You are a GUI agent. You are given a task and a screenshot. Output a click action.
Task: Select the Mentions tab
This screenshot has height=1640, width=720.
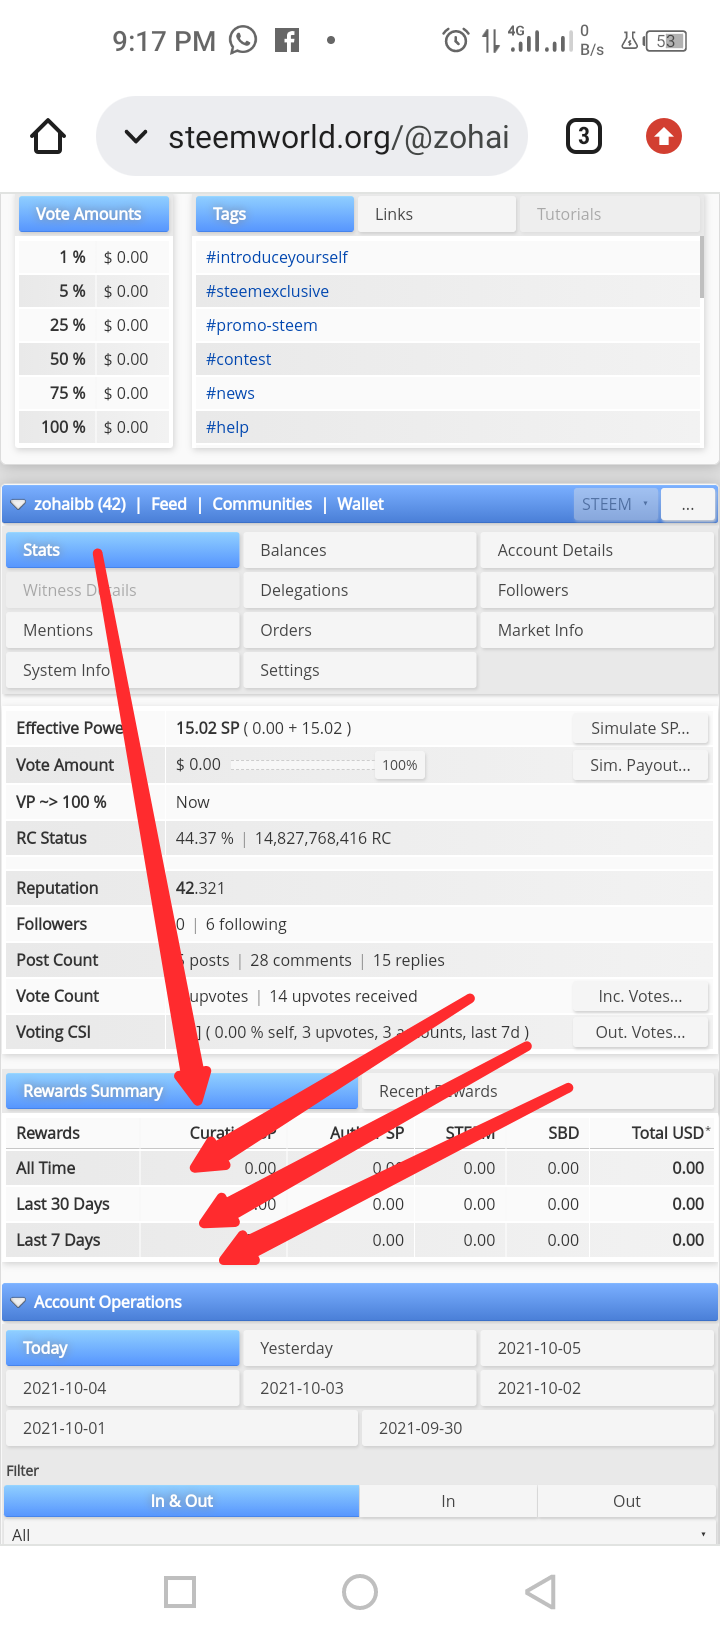tap(123, 630)
